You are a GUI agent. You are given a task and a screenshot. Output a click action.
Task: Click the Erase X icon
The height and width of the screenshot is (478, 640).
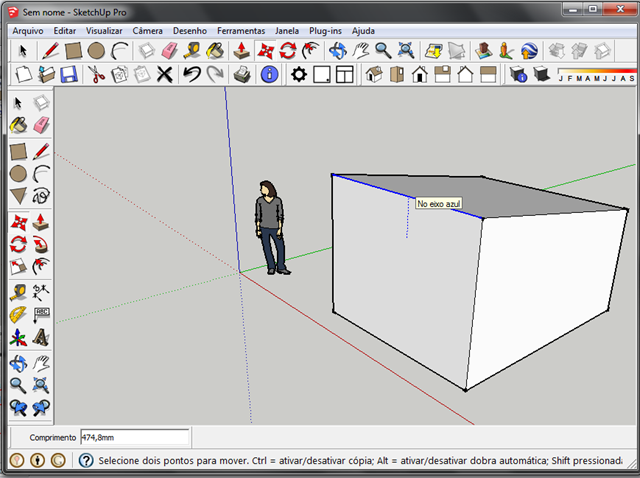point(165,75)
